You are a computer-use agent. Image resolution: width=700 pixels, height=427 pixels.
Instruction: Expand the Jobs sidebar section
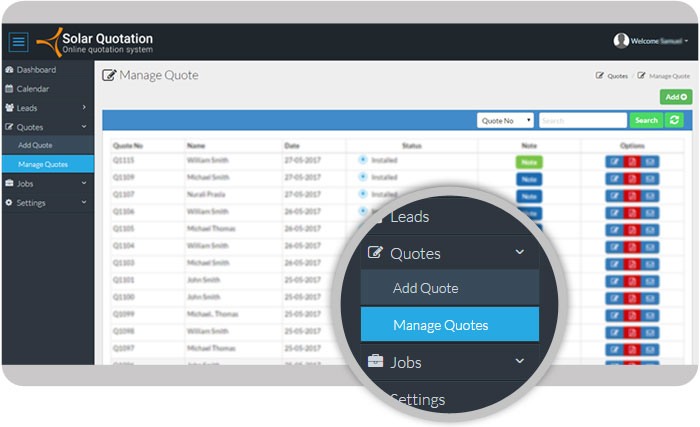(45, 183)
